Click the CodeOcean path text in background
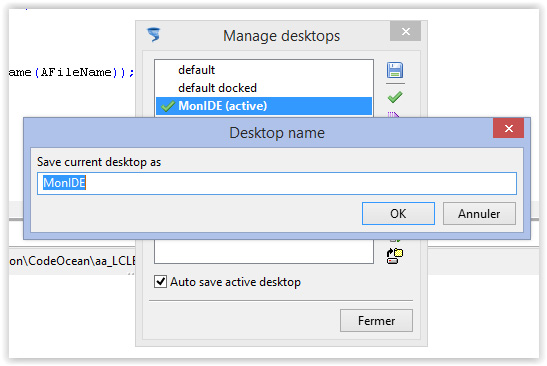The width and height of the screenshot is (547, 366). (x=72, y=261)
